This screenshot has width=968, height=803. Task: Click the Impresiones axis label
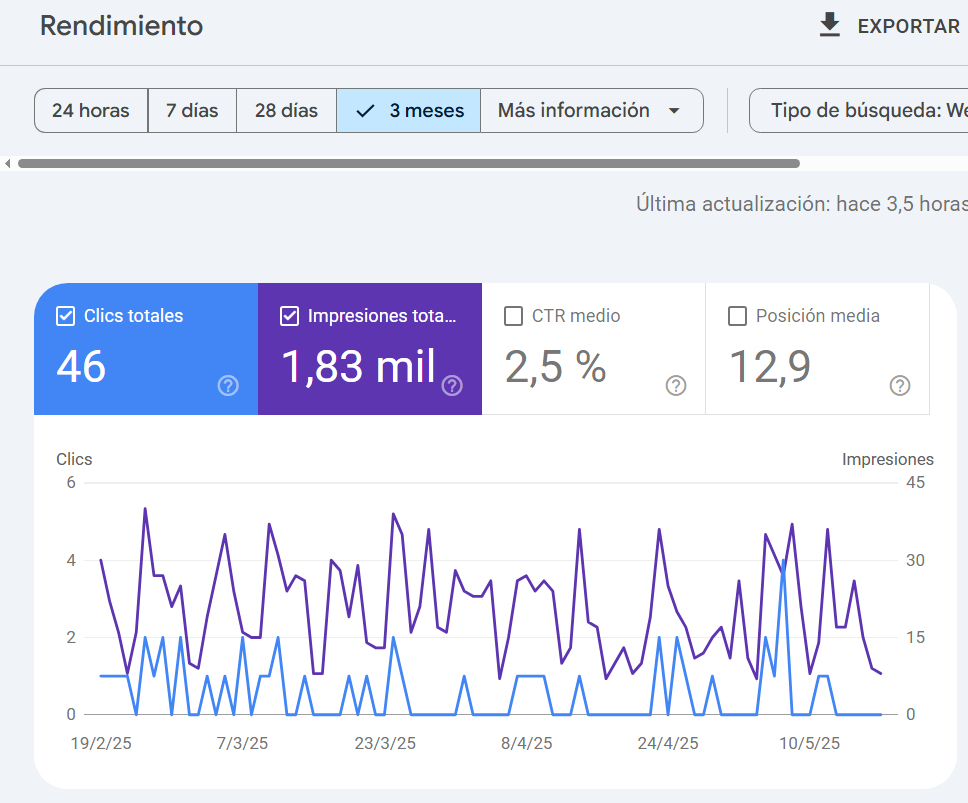tap(888, 459)
